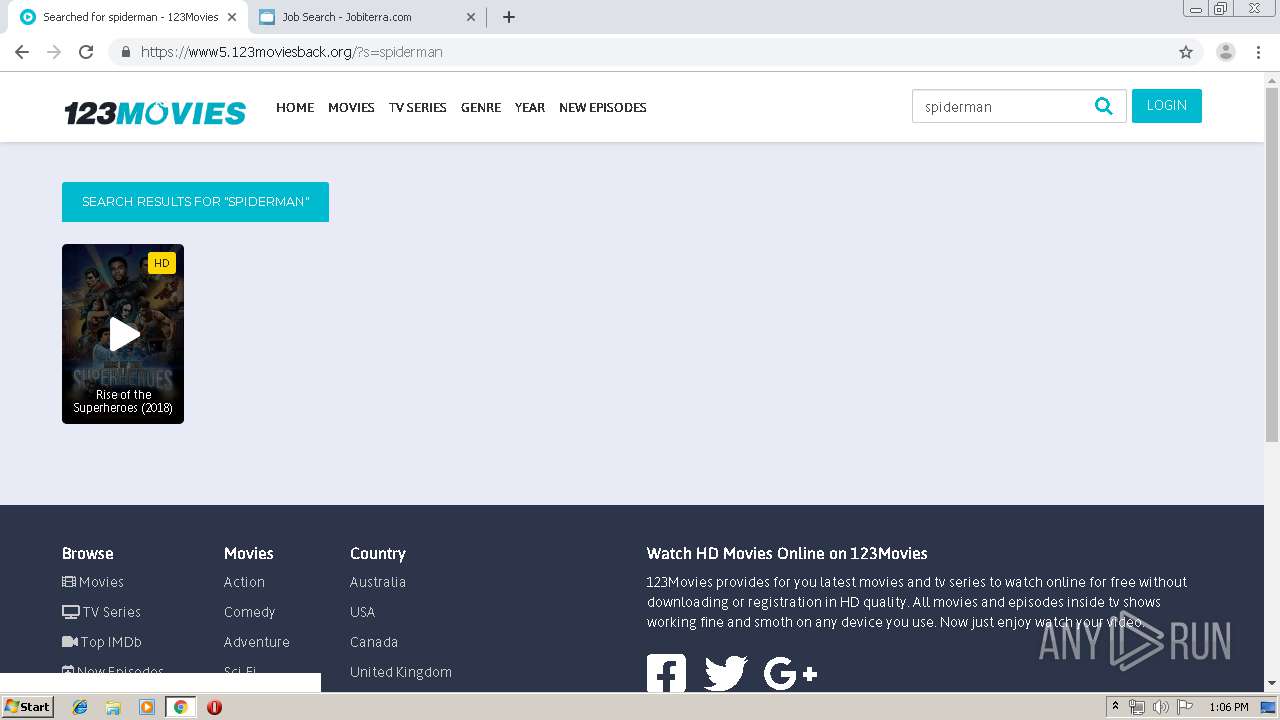Viewport: 1280px width, 720px height.
Task: Open MOVIES in the site menu
Action: pyautogui.click(x=351, y=107)
